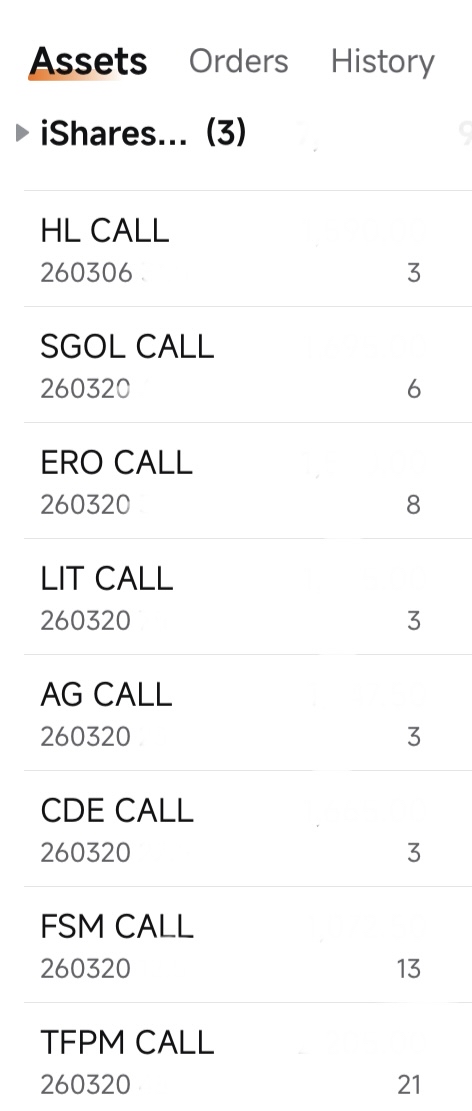Click quantity 6 on SGOL CALL
The height and width of the screenshot is (1111, 472).
point(414,389)
